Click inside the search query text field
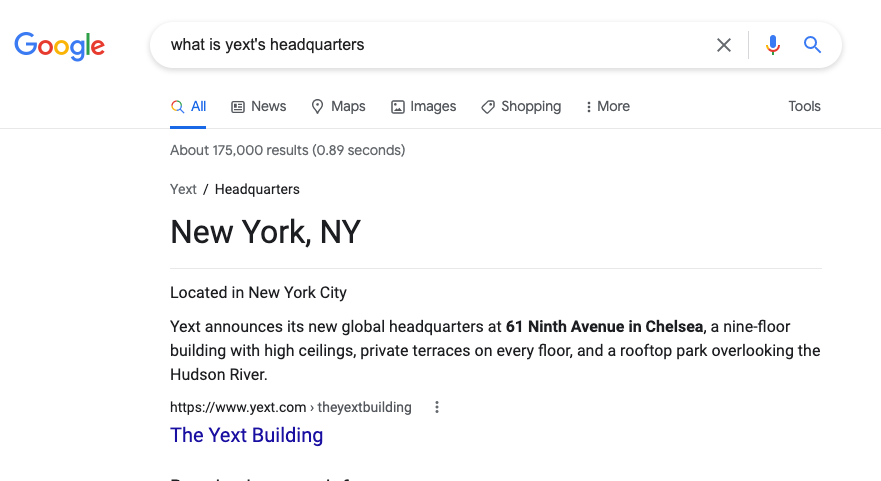Viewport: 881px width, 481px height. pos(427,45)
